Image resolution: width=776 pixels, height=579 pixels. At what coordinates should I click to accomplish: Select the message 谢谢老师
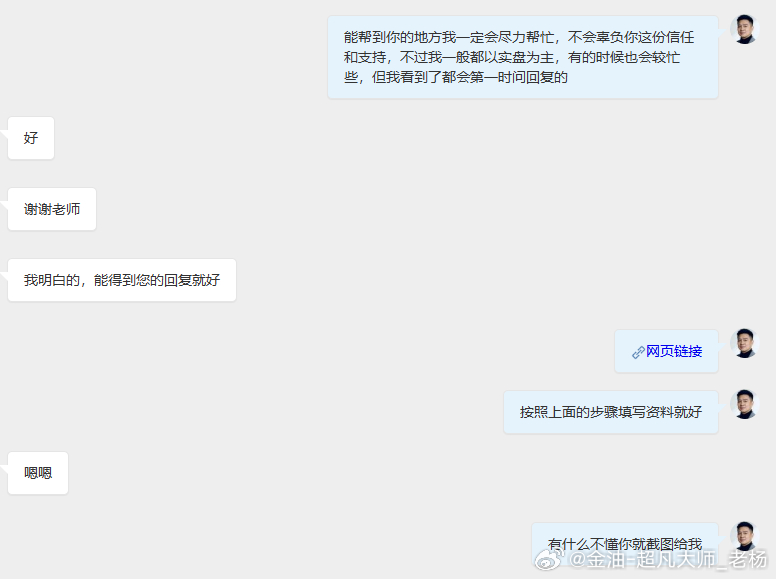click(x=52, y=209)
